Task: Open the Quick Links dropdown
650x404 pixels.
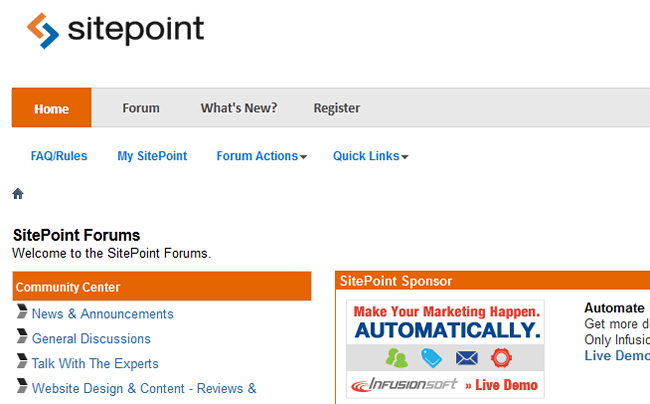Action: 370,156
